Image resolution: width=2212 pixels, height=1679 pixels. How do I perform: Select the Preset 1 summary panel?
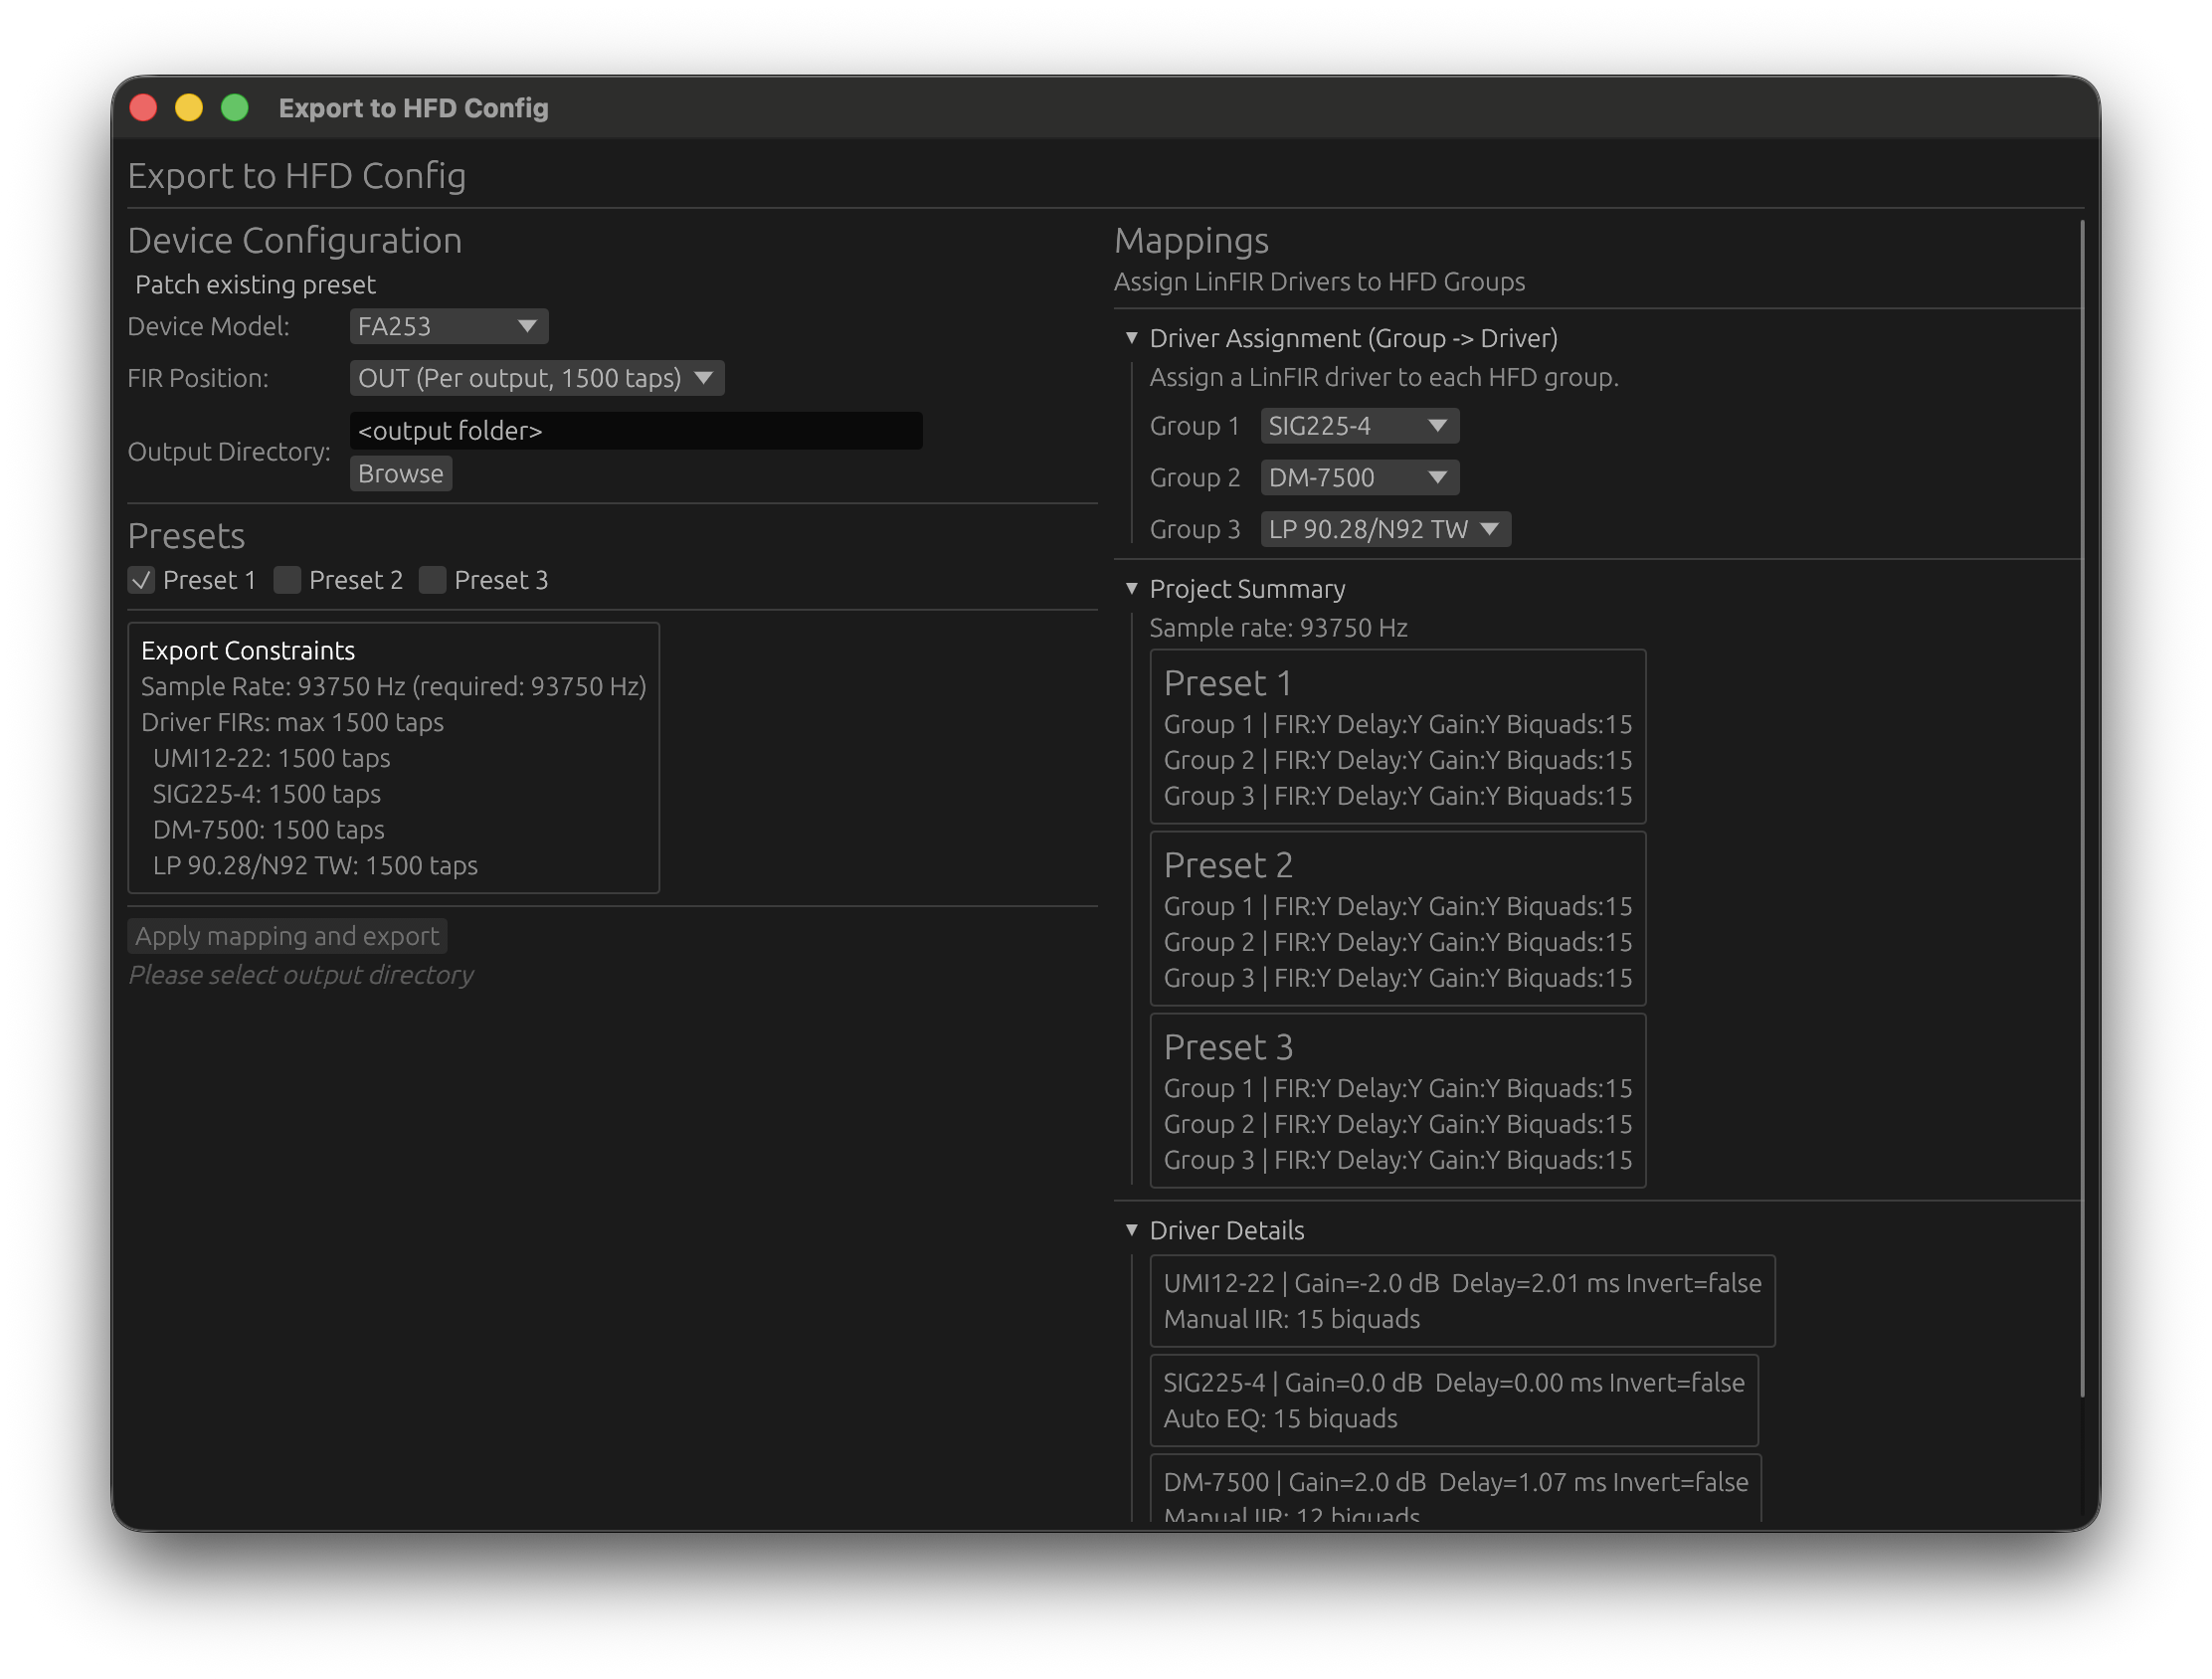click(x=1397, y=737)
